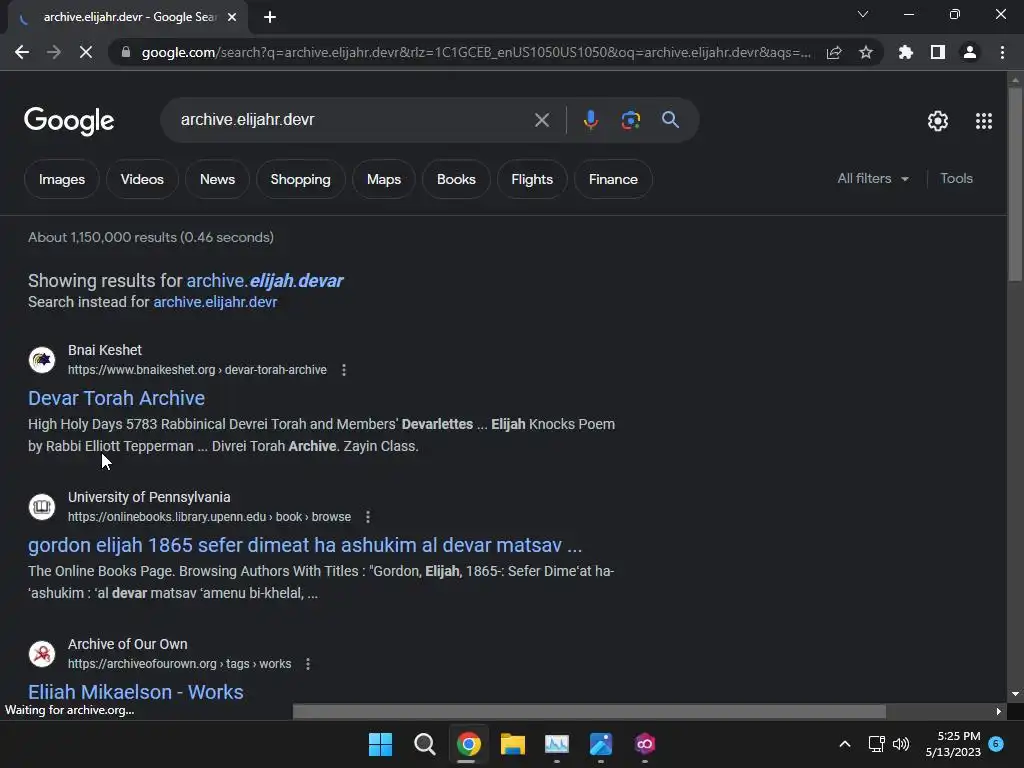Image resolution: width=1024 pixels, height=768 pixels.
Task: Open Windows Start menu
Action: coord(380,744)
